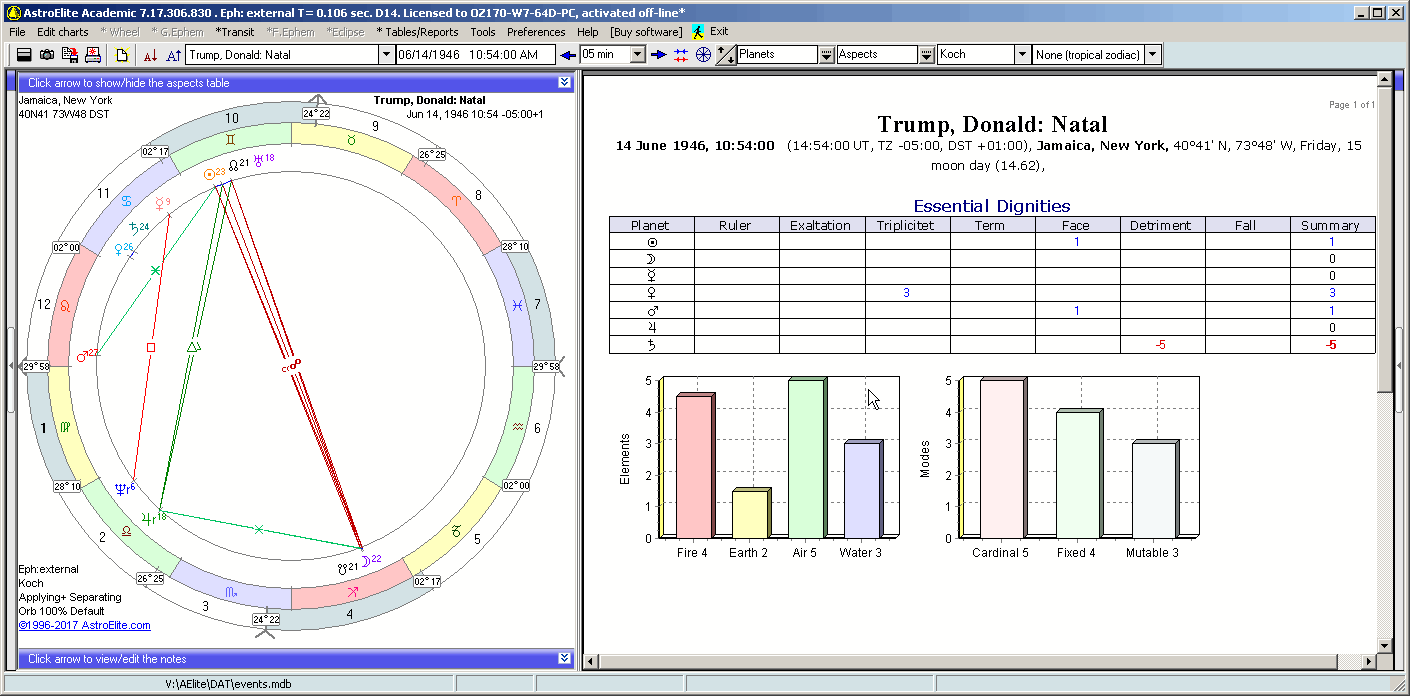Click the pink Fire bar in Elements chart
The image size is (1410, 696).
pyautogui.click(x=694, y=466)
